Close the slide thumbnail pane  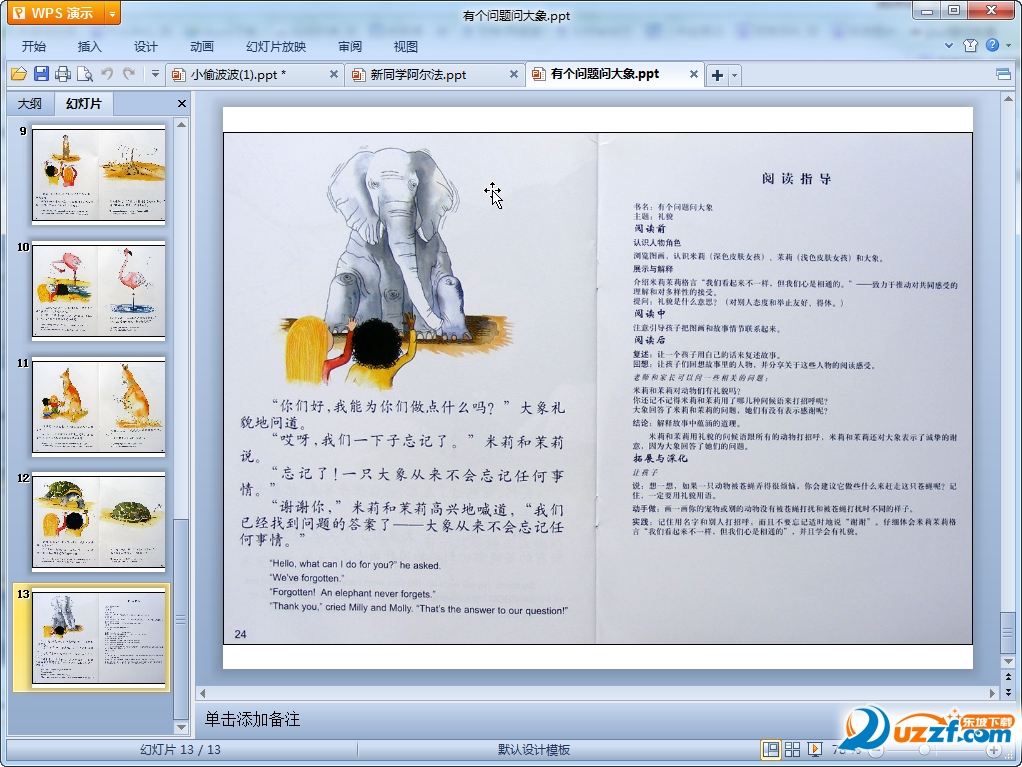click(x=182, y=104)
